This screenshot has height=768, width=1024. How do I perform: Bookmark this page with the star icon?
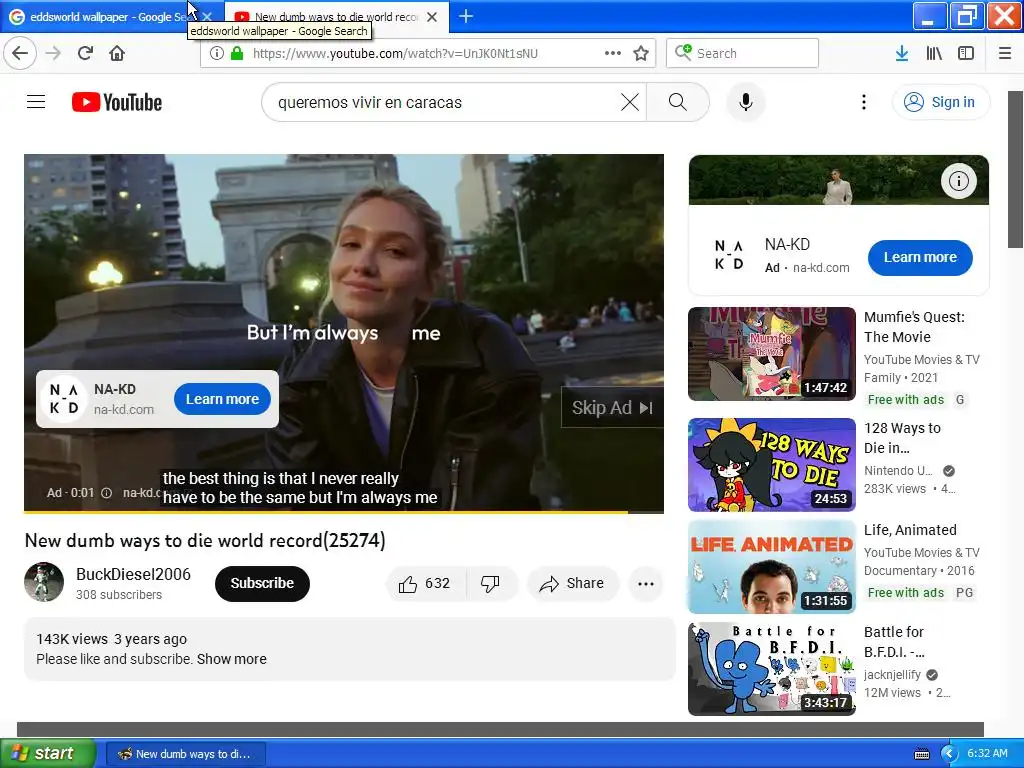[x=641, y=53]
